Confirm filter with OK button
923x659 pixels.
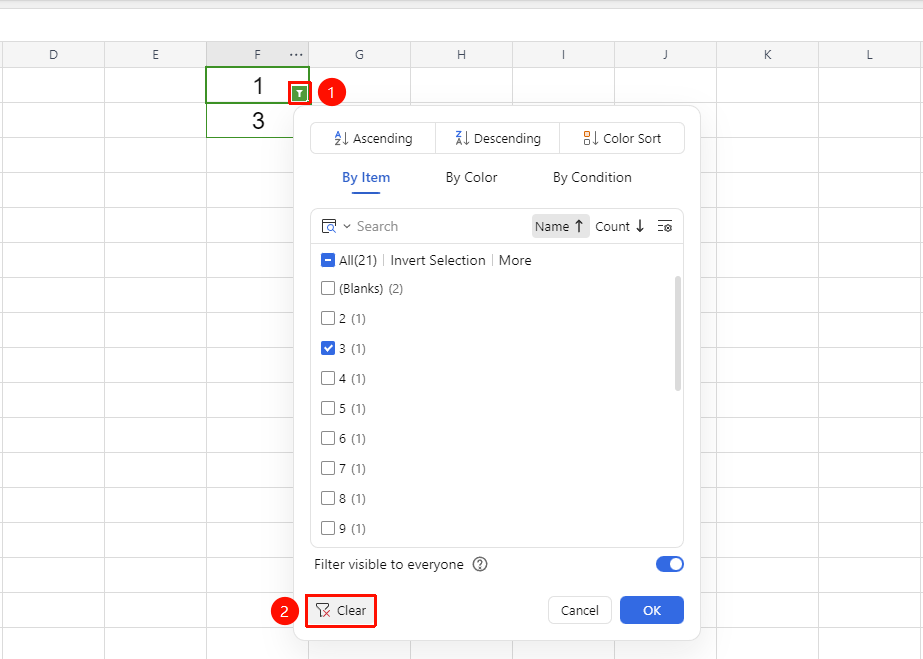coord(652,611)
